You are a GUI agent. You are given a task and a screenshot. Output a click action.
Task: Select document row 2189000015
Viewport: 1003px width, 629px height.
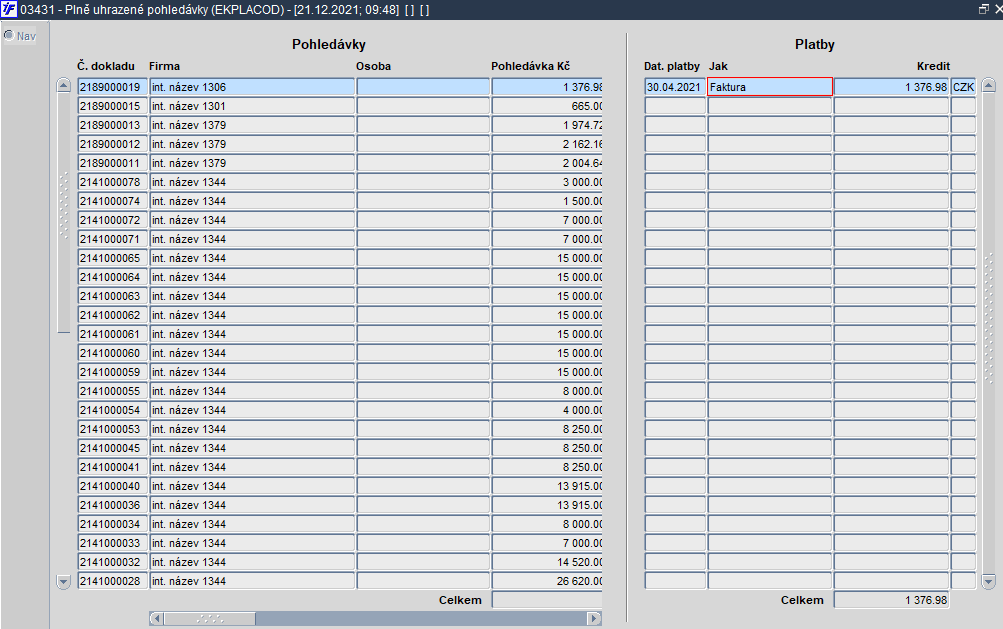(113, 106)
